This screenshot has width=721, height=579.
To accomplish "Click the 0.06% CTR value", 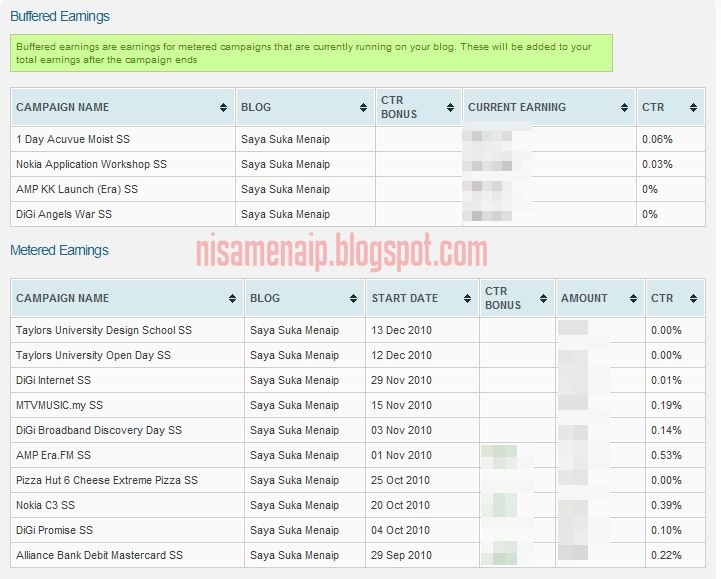I will pos(657,139).
